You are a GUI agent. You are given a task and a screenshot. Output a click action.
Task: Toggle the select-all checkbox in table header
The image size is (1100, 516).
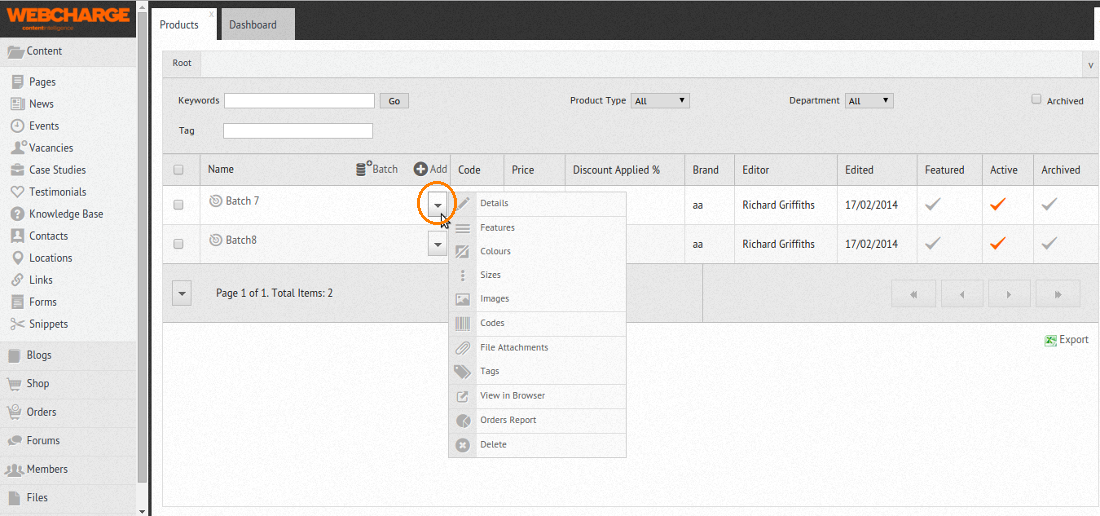click(x=179, y=170)
